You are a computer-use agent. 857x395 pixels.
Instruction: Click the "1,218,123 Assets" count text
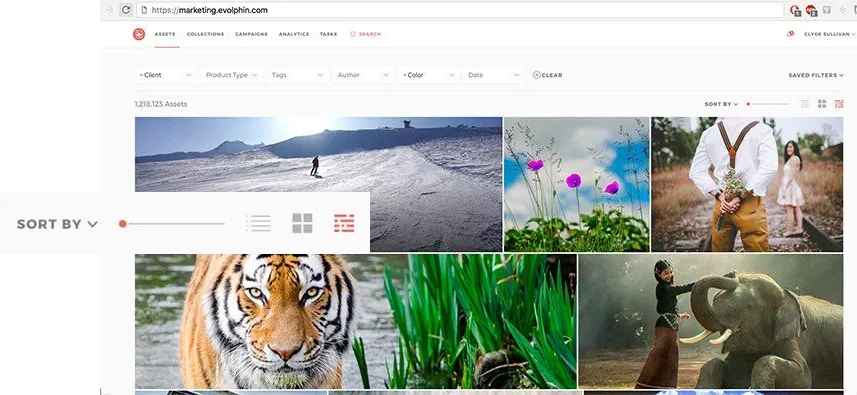click(x=161, y=104)
